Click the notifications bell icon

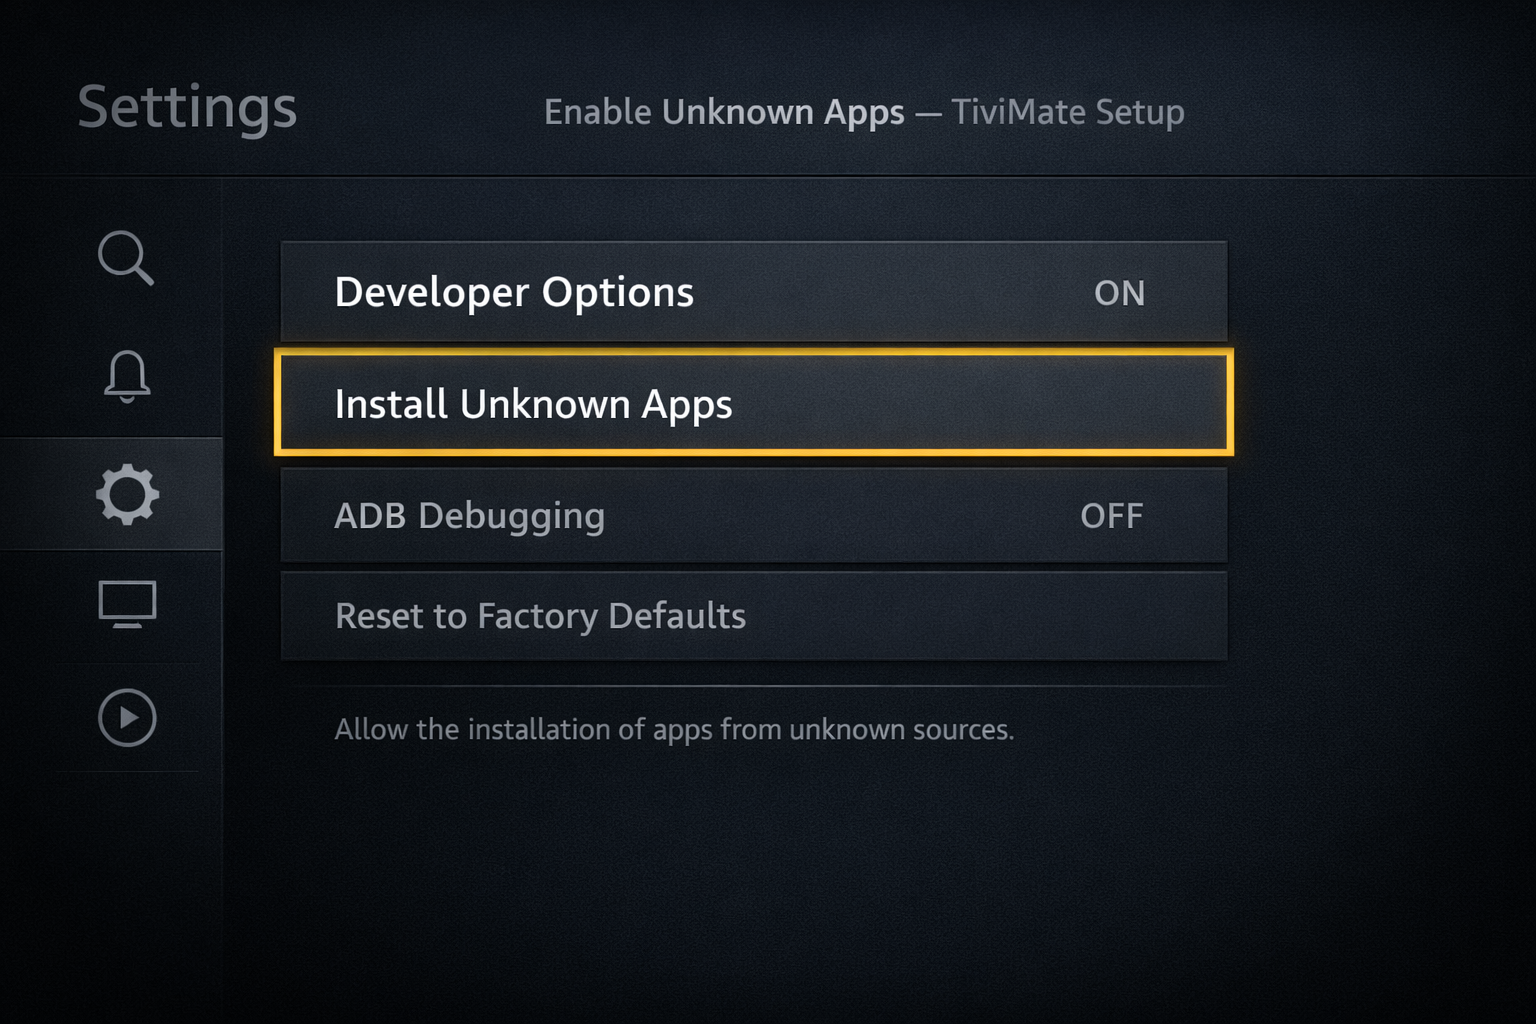(126, 375)
